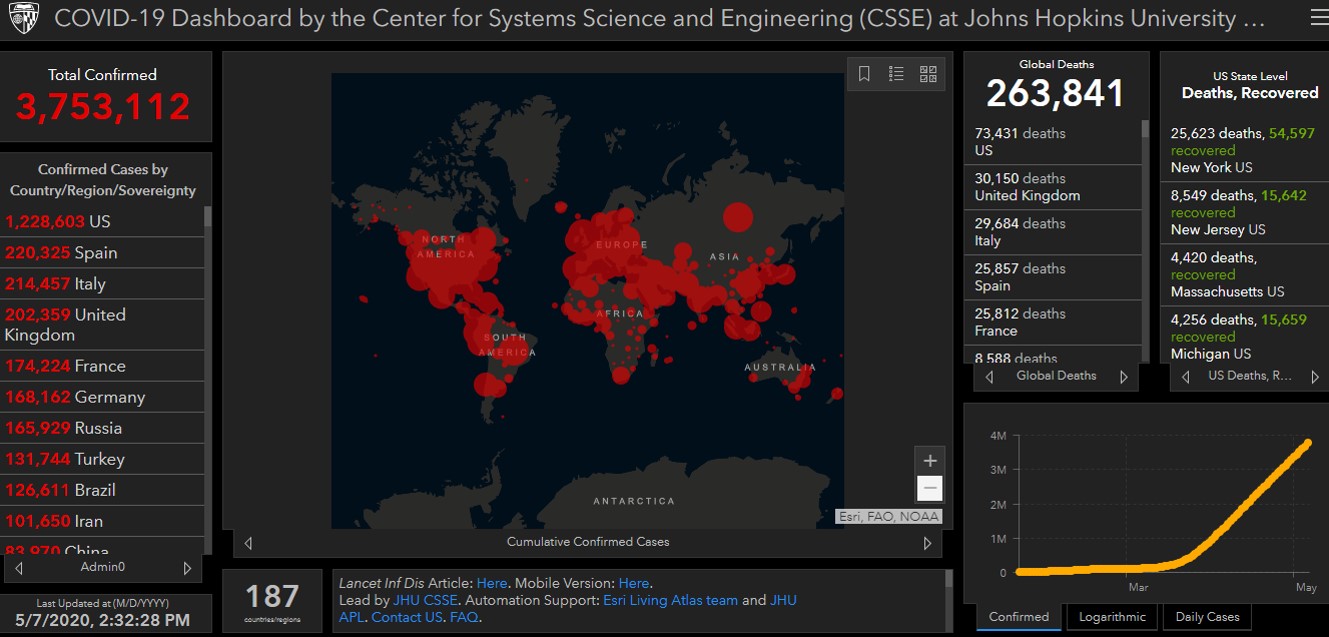Switch to the Logarithmic chart tab
Image resolution: width=1329 pixels, height=637 pixels.
click(1110, 617)
